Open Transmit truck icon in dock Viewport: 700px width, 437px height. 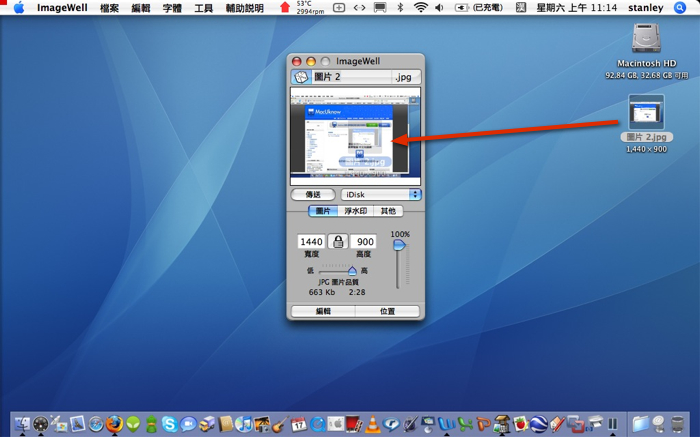[207, 423]
